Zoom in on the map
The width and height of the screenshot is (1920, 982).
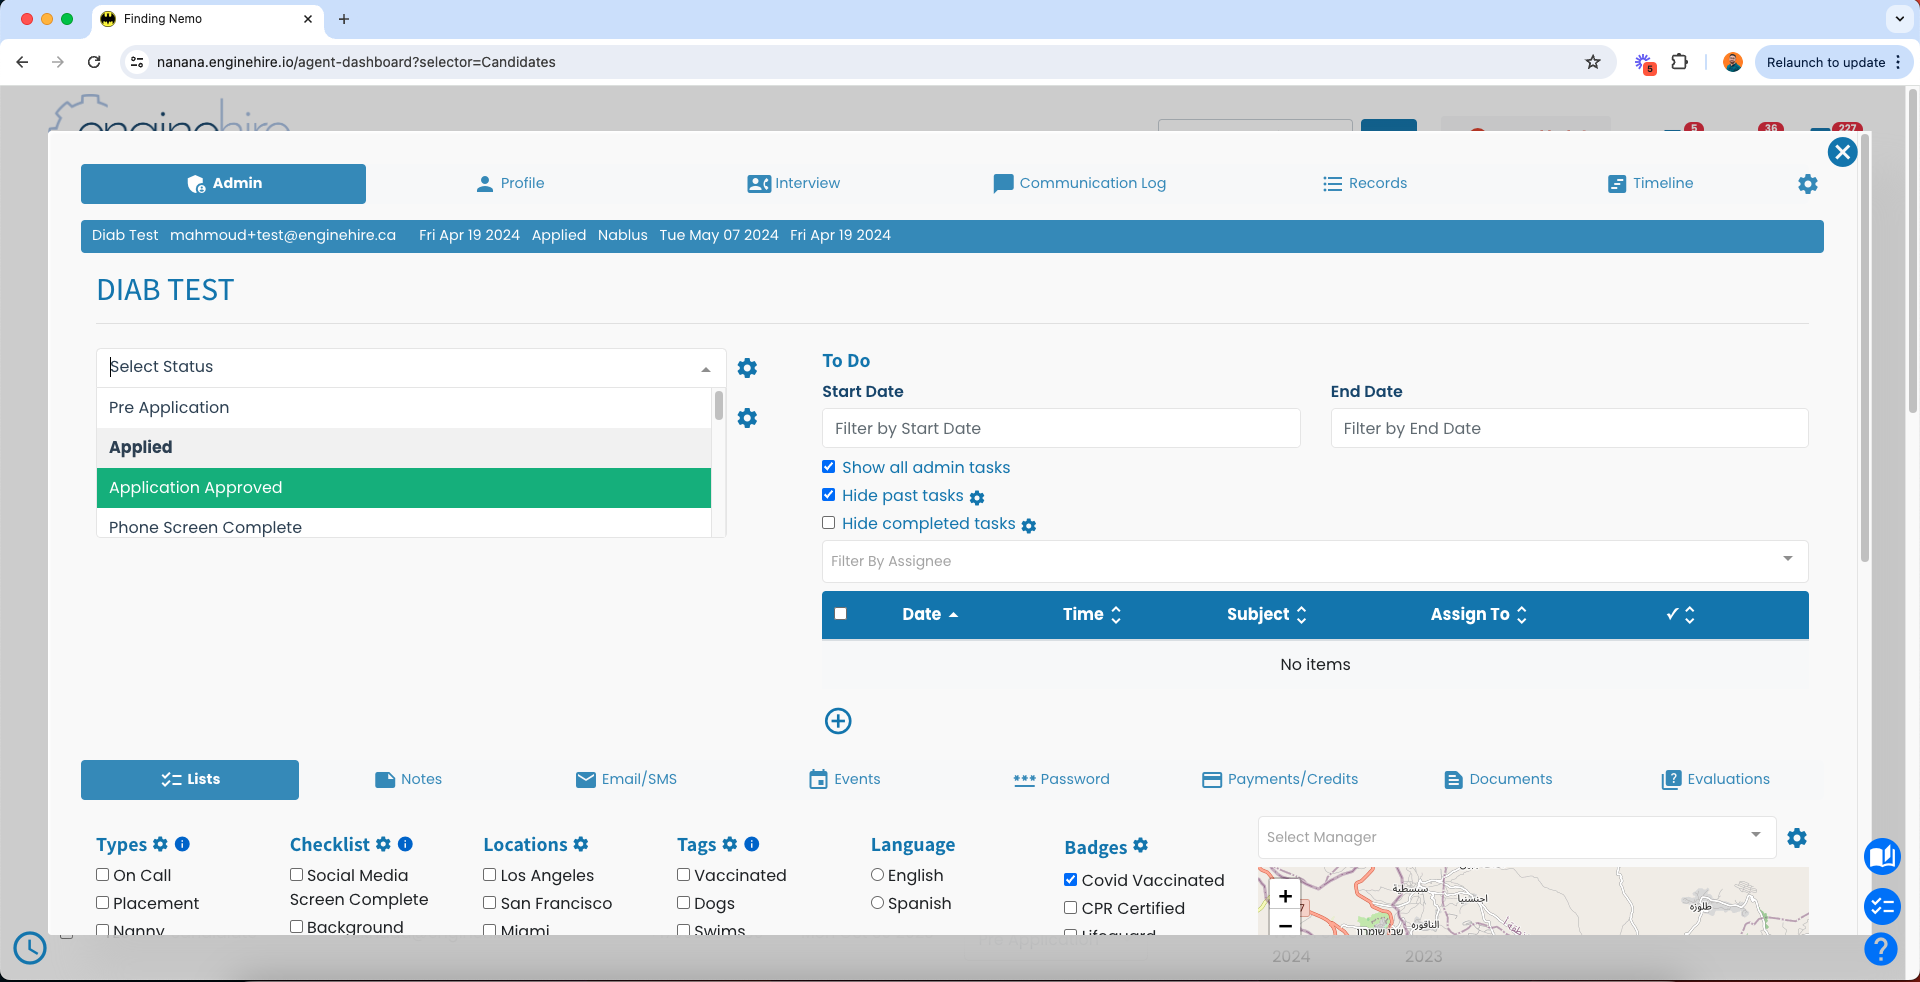click(1285, 896)
